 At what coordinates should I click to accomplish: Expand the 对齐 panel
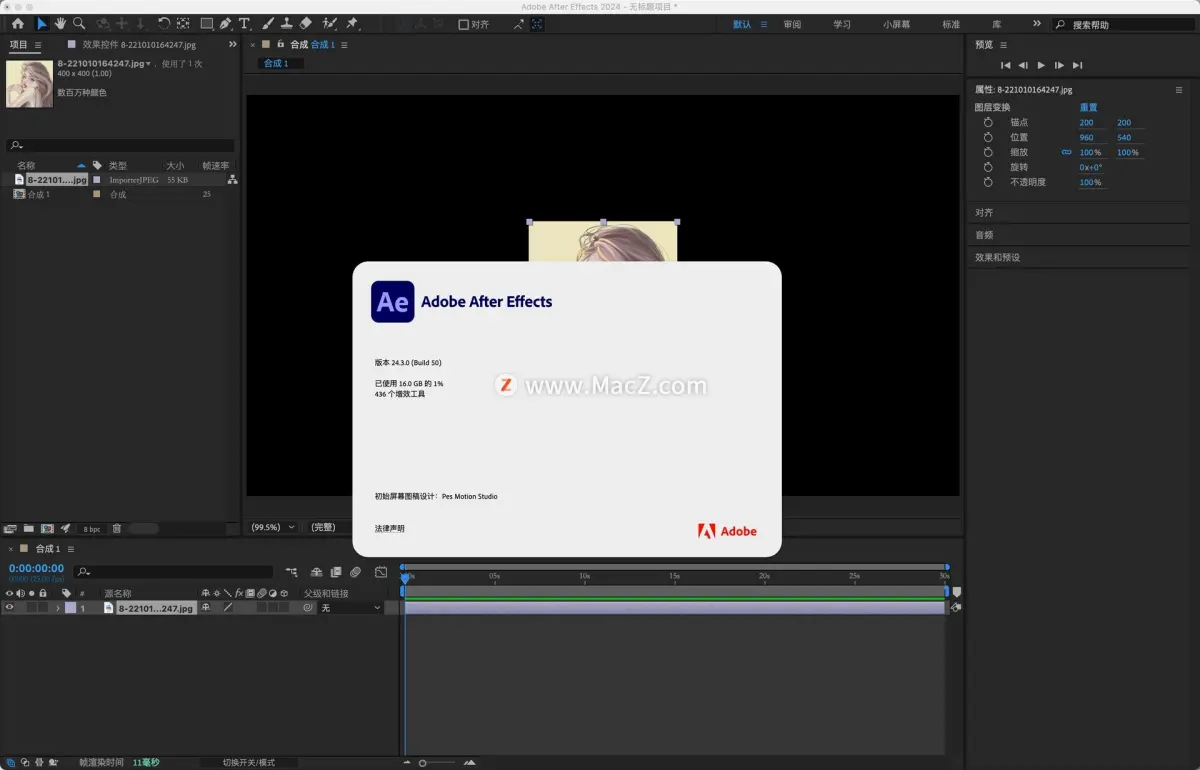click(984, 212)
